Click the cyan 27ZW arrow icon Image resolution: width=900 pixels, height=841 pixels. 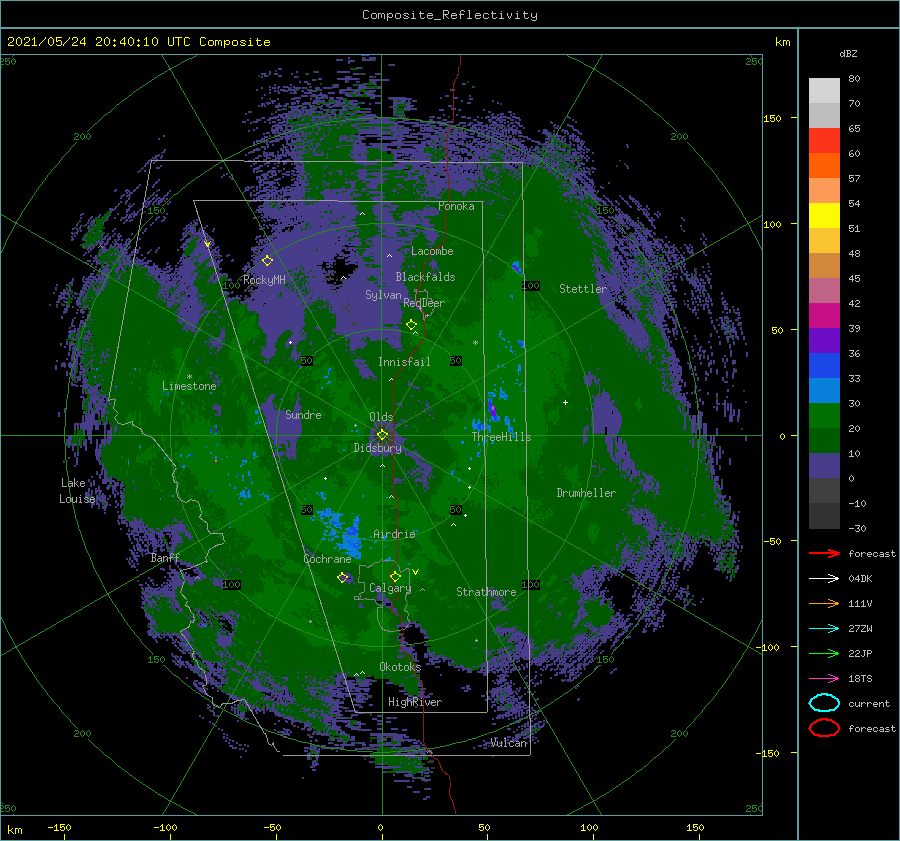(824, 629)
